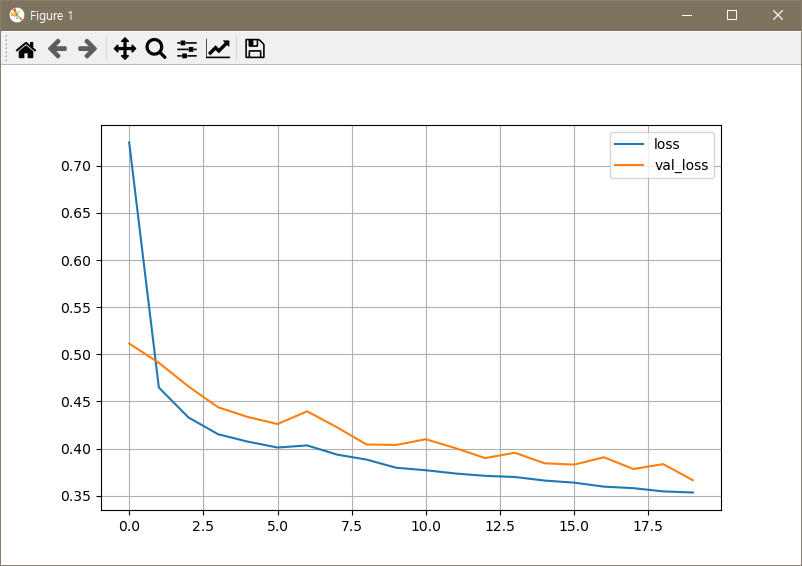Open the edit axis and curve parameters
Screen dimensions: 802x566
pos(218,49)
